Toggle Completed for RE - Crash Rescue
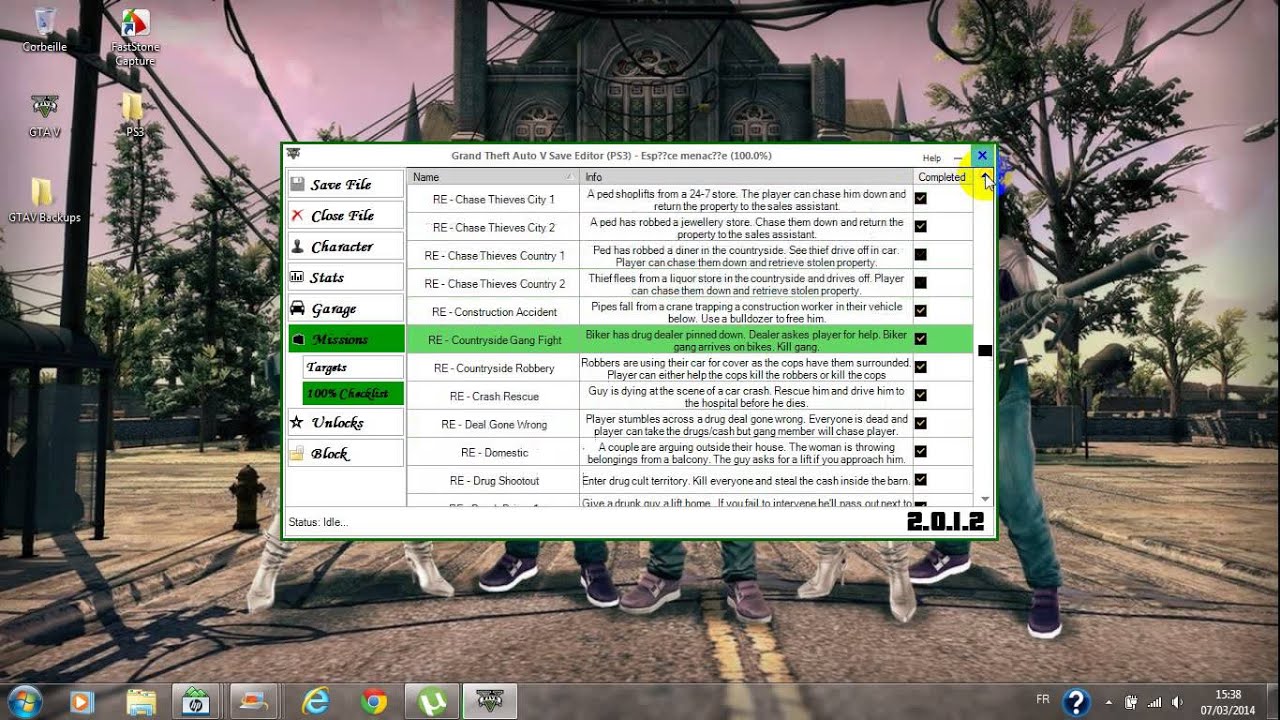This screenshot has width=1280, height=720. point(920,395)
